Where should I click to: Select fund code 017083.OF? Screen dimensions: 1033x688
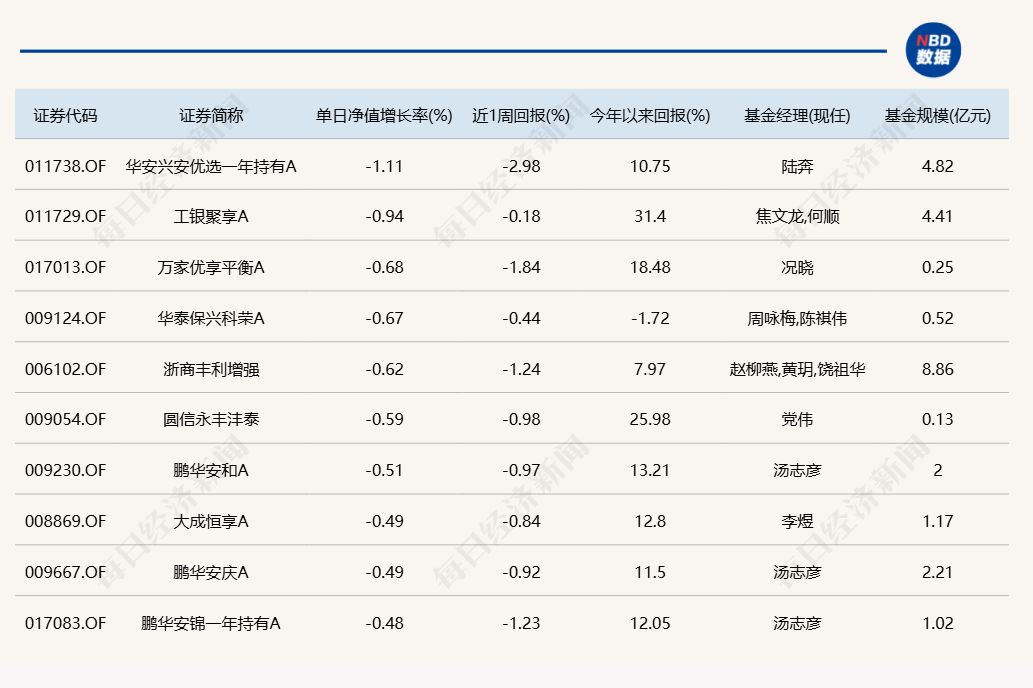pos(65,623)
